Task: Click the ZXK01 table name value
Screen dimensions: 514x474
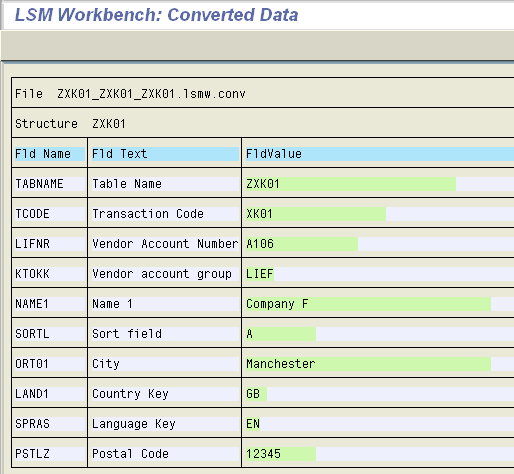Action: (351, 184)
